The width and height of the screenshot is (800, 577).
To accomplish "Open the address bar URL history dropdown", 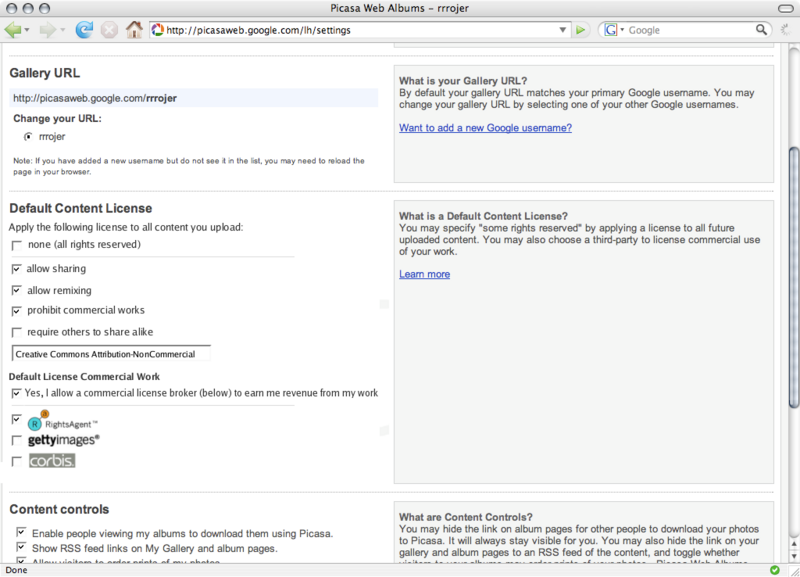I will pos(562,30).
